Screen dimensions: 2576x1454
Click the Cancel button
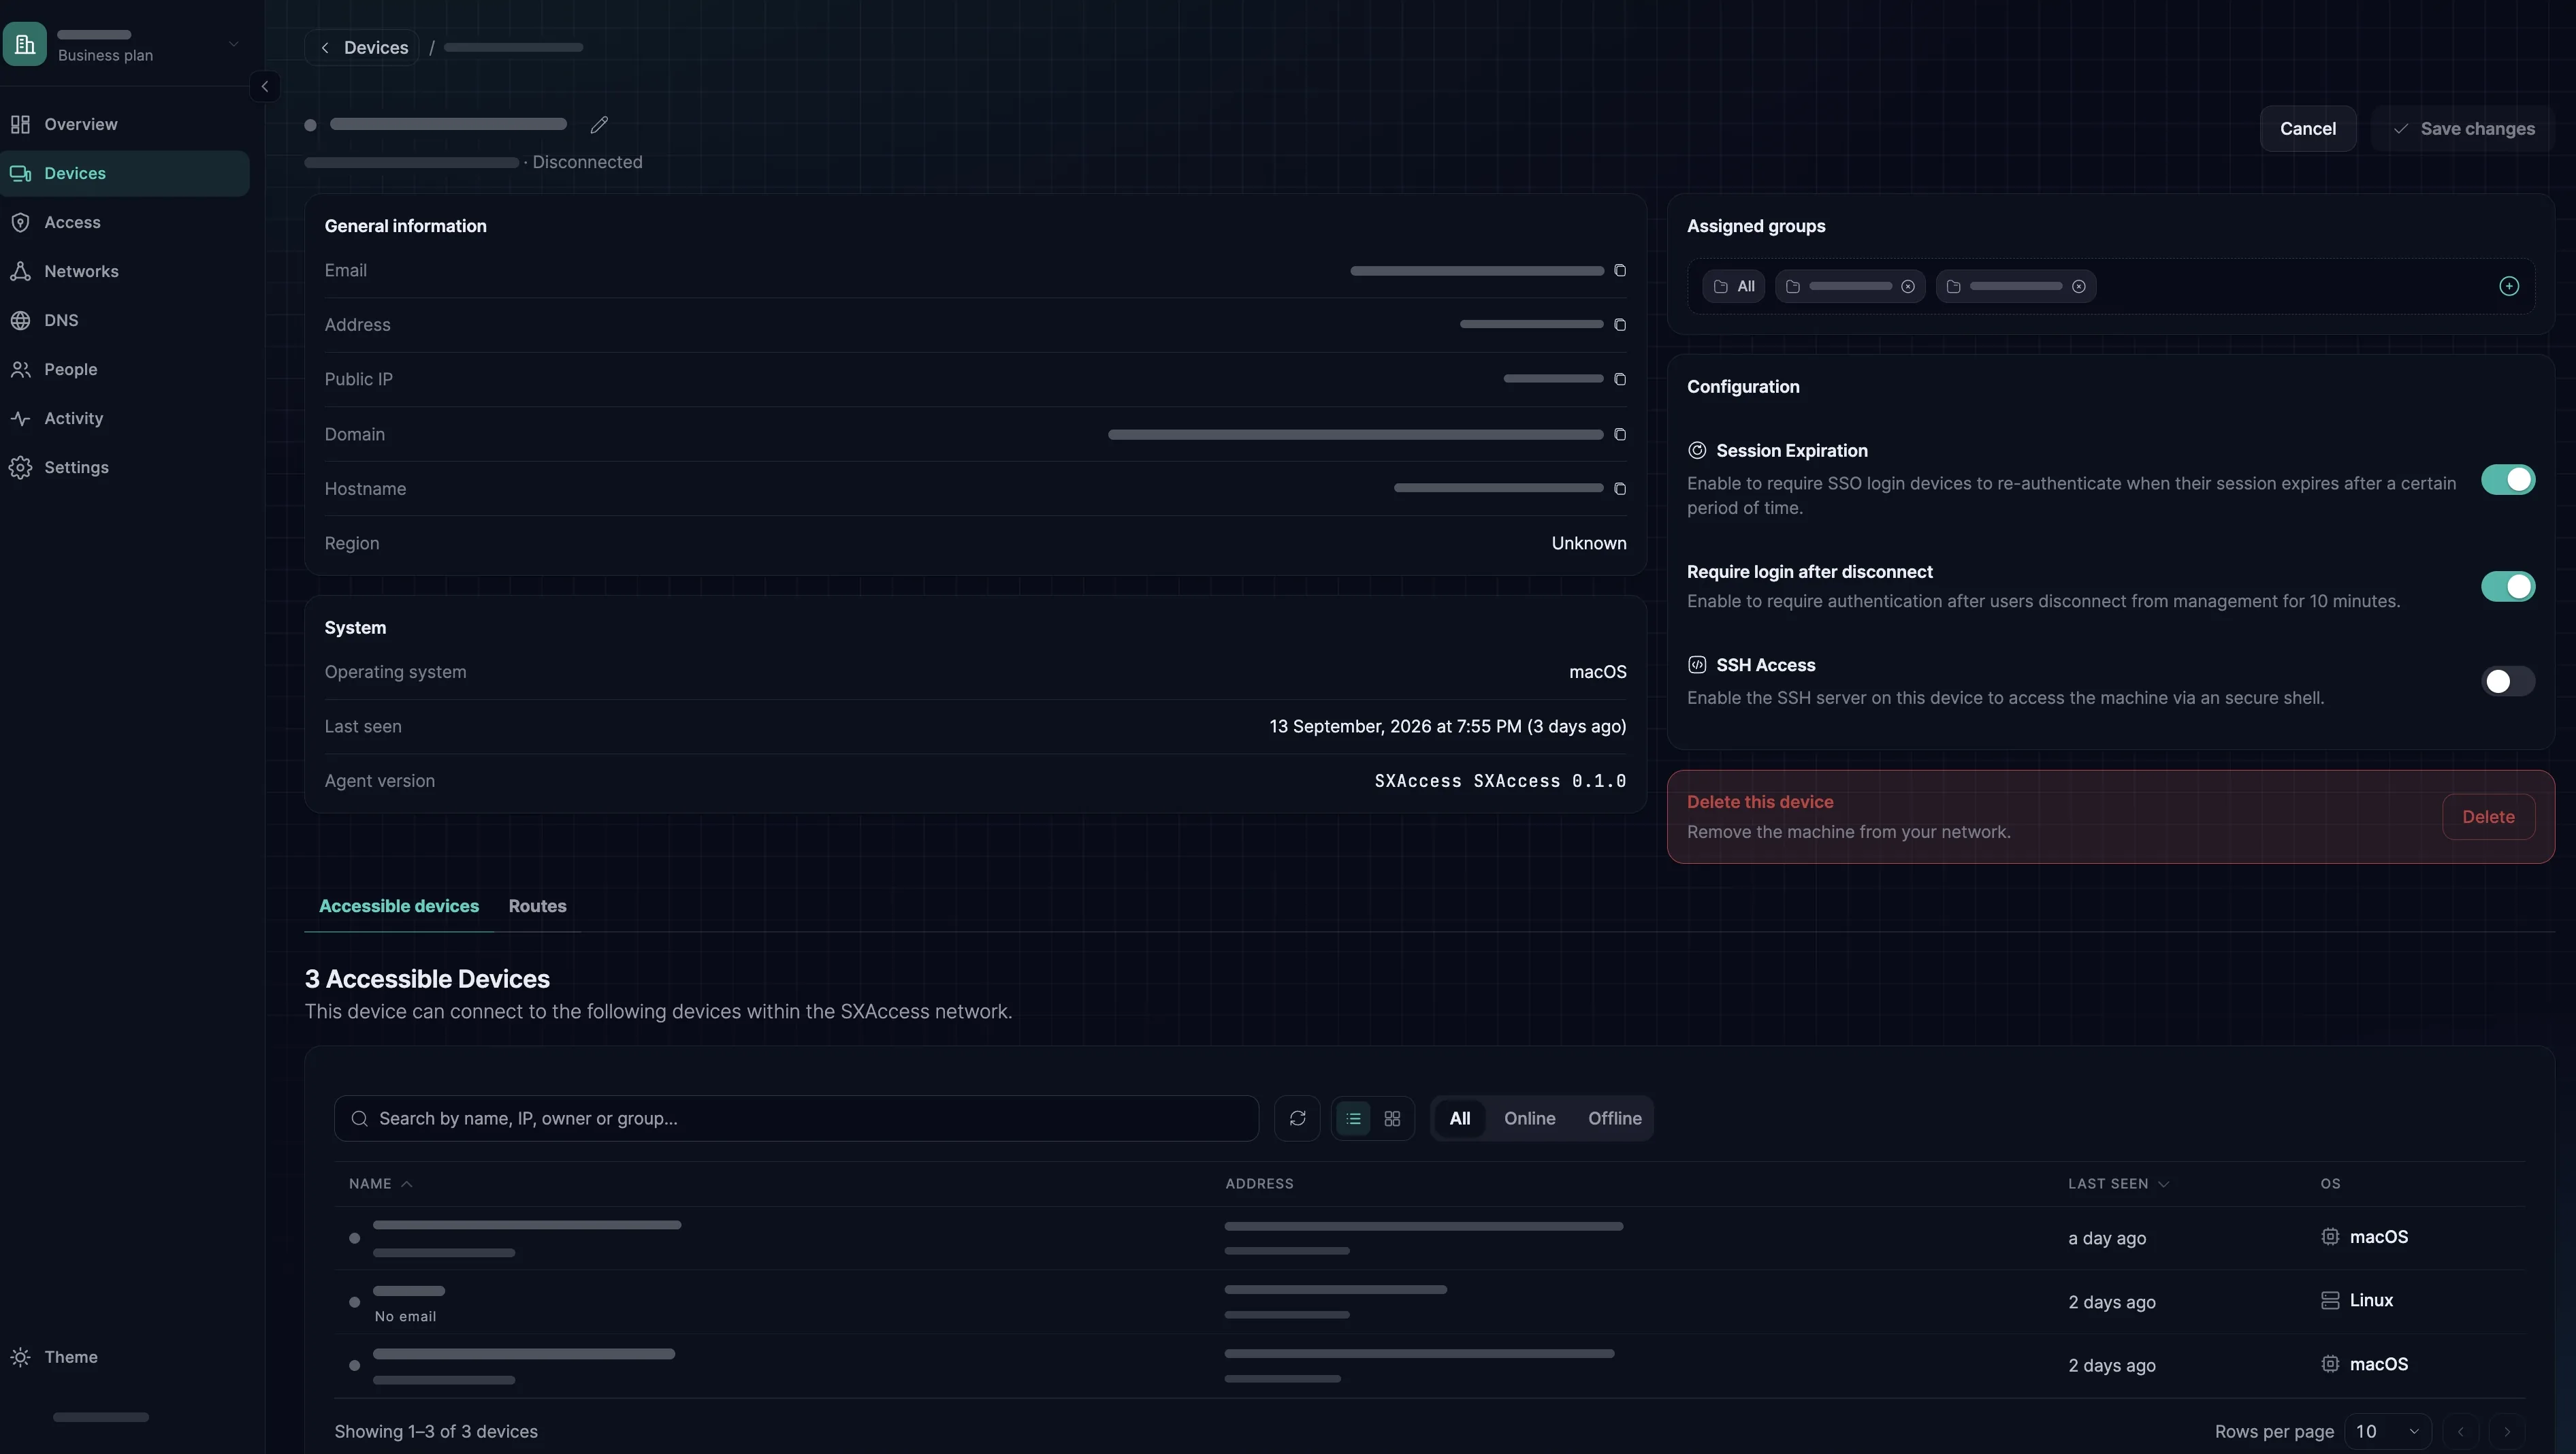coord(2308,129)
